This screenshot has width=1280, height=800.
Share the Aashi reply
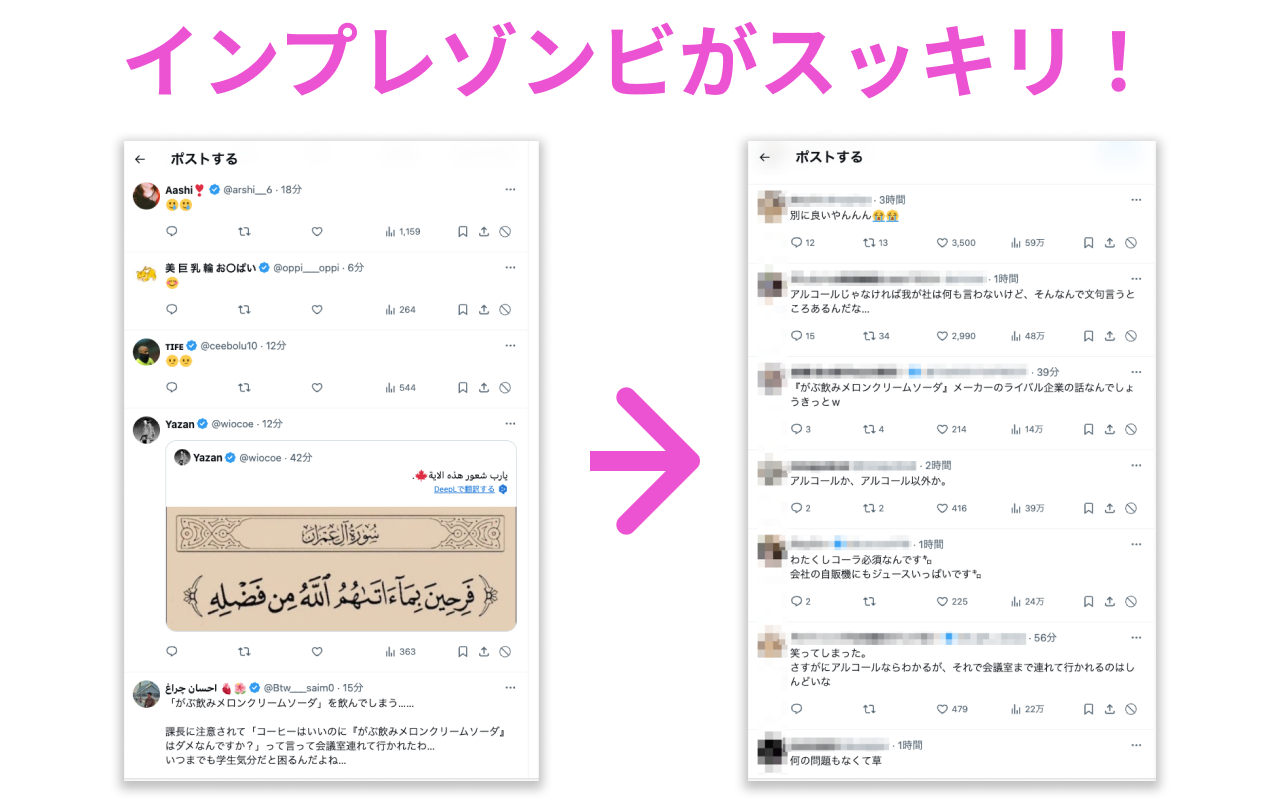pyautogui.click(x=484, y=231)
